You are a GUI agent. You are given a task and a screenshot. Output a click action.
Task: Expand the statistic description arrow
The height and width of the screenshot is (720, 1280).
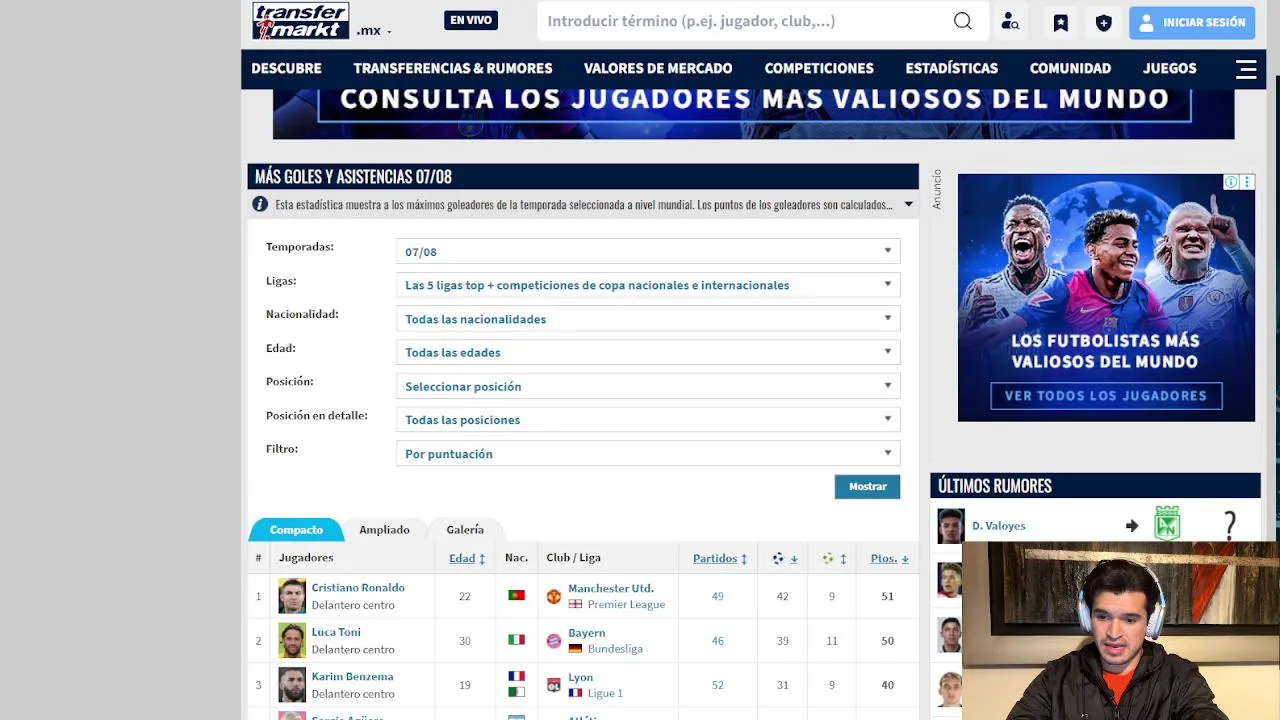[908, 204]
